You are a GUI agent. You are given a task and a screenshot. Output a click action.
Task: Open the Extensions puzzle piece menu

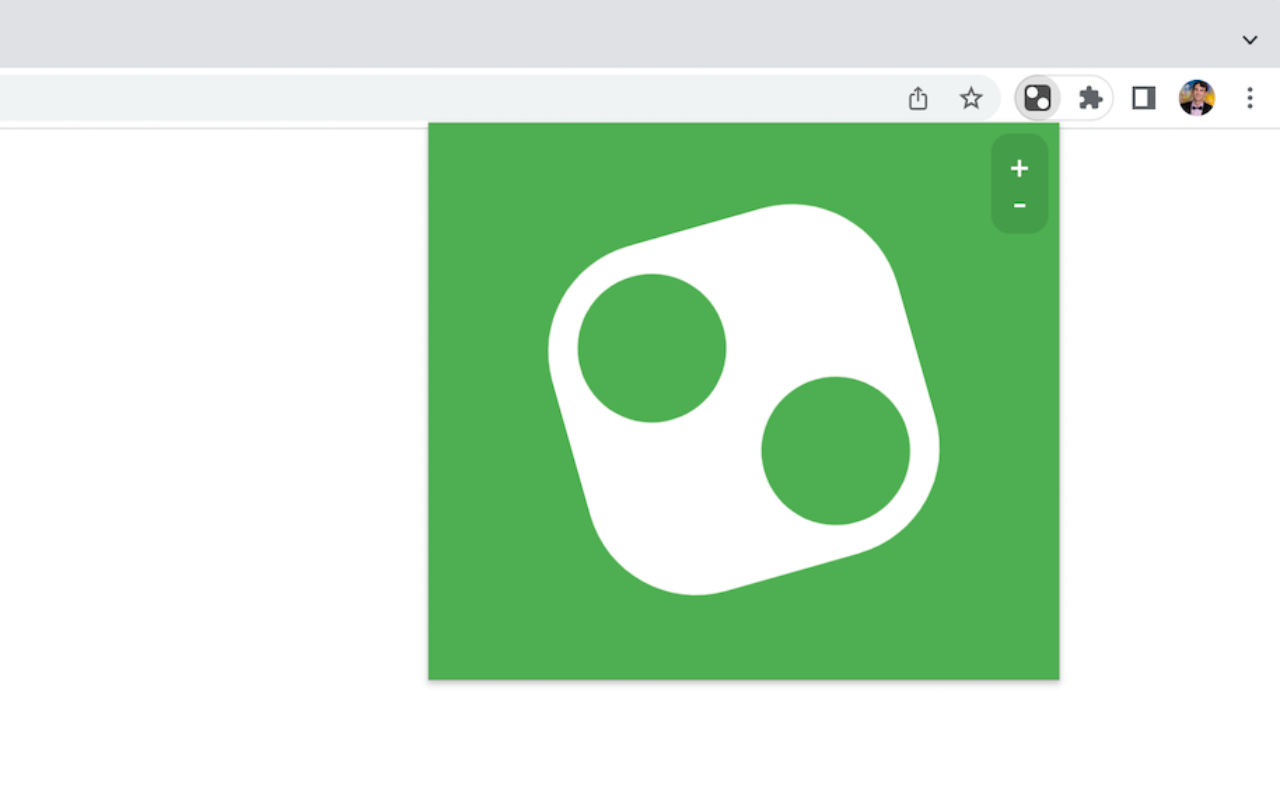(1090, 98)
